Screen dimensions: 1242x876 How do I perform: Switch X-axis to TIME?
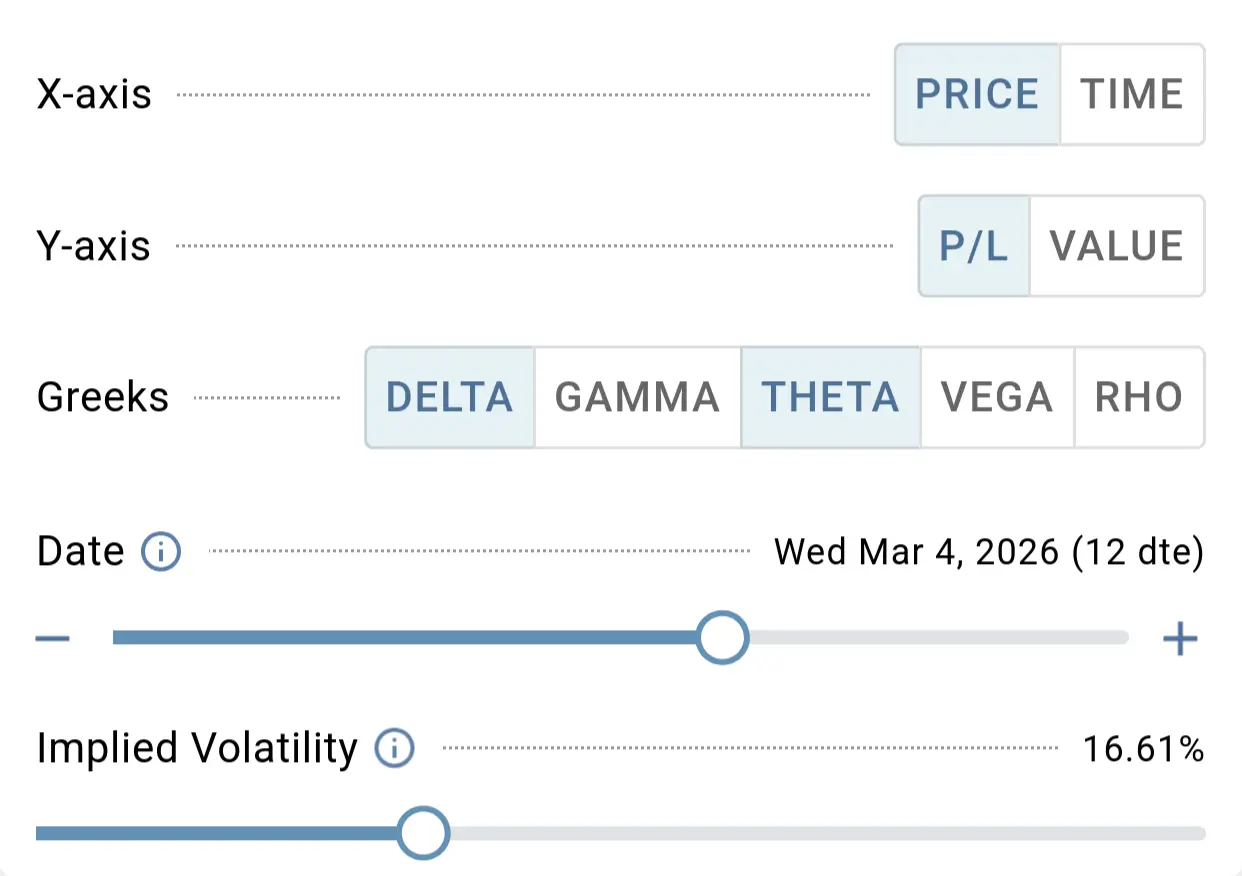click(x=1131, y=94)
